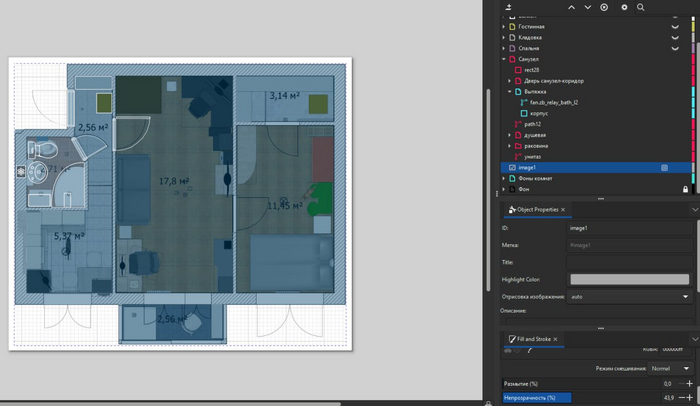
Task: Switch to Object Properties tab
Action: (537, 210)
